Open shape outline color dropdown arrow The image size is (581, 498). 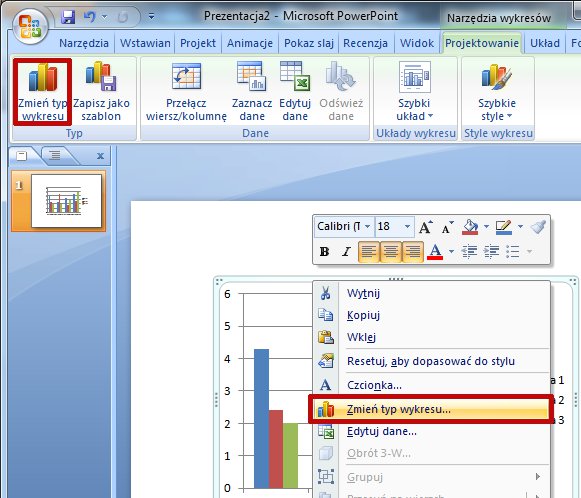520,226
